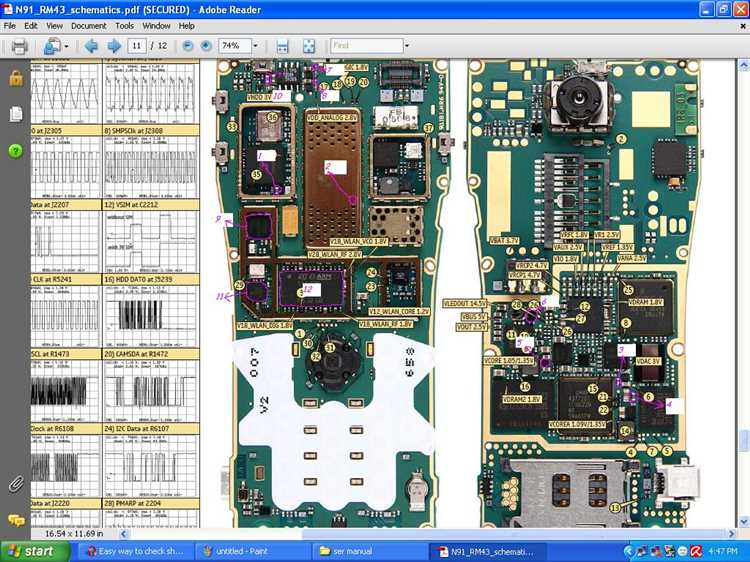Click the VBAT 3.7V label on the board
The width and height of the screenshot is (750, 562).
pos(504,240)
